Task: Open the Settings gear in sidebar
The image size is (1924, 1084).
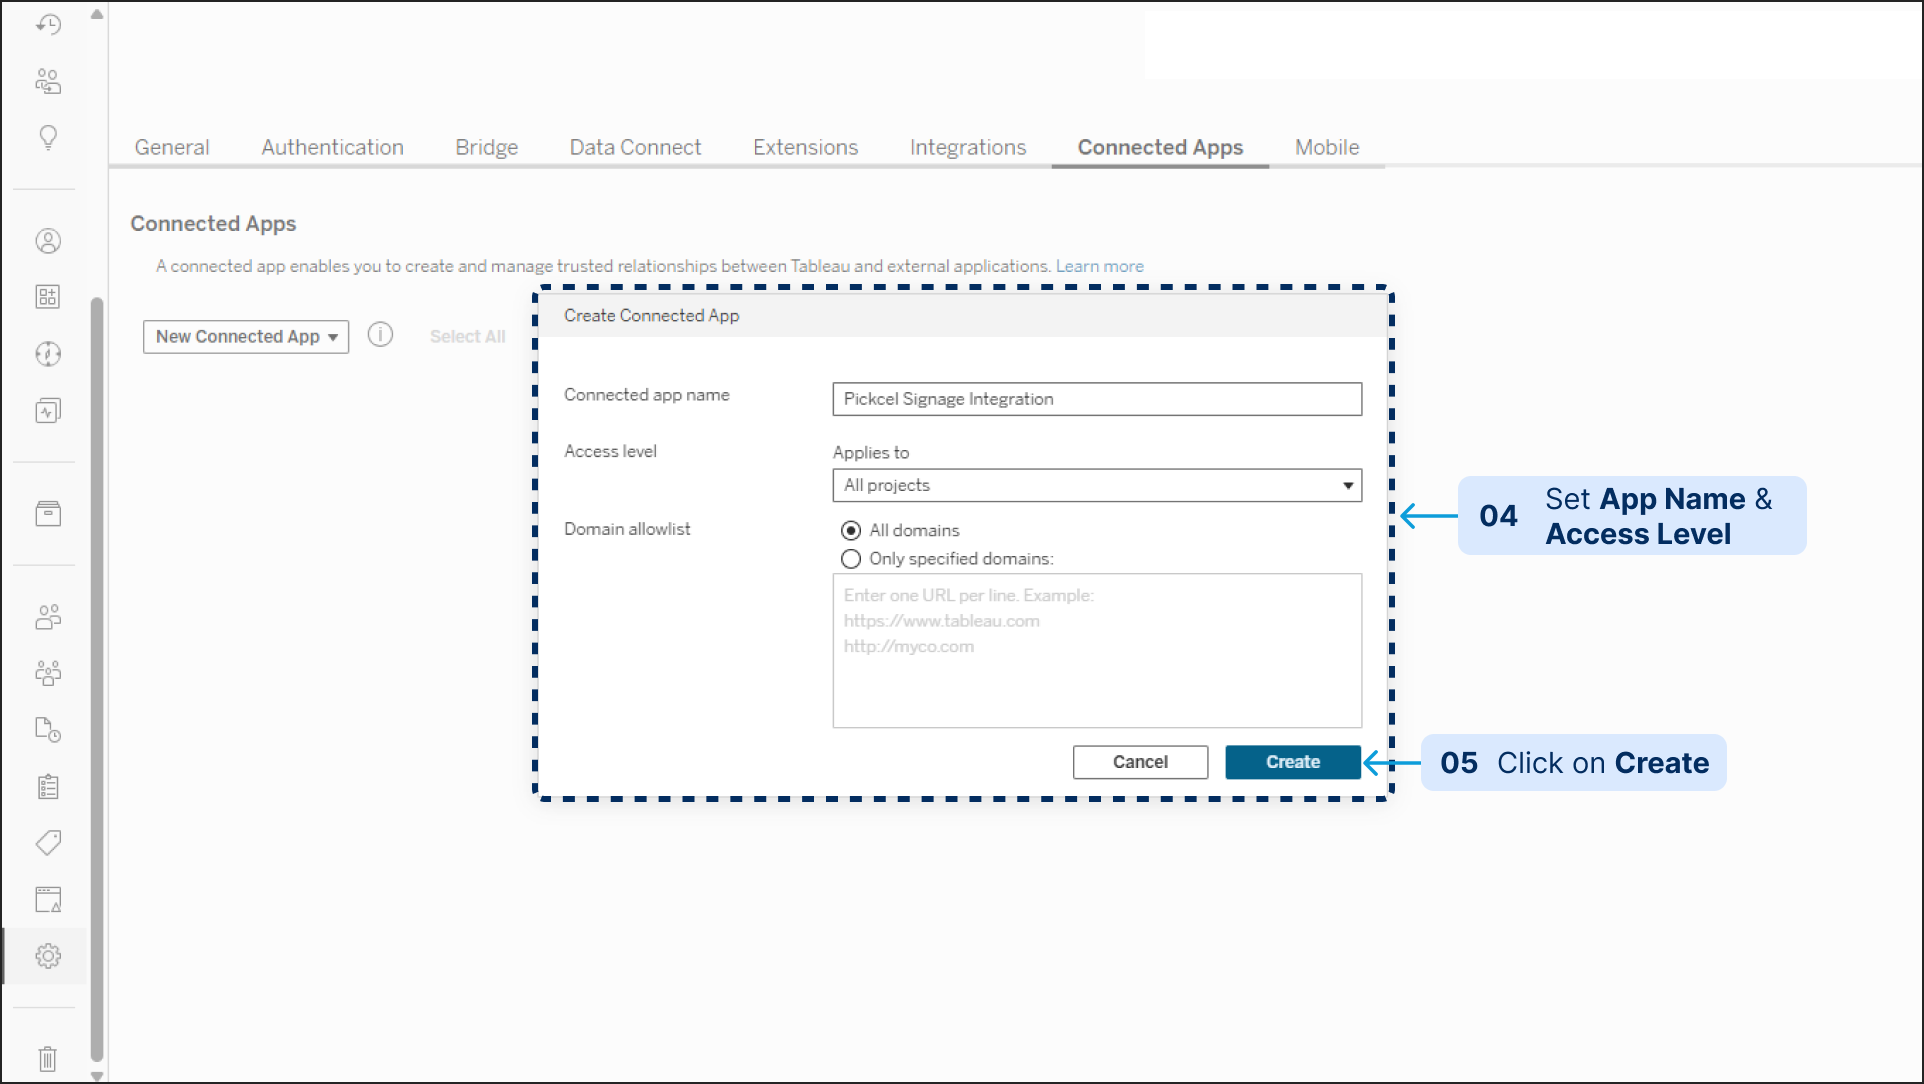Action: click(x=48, y=956)
